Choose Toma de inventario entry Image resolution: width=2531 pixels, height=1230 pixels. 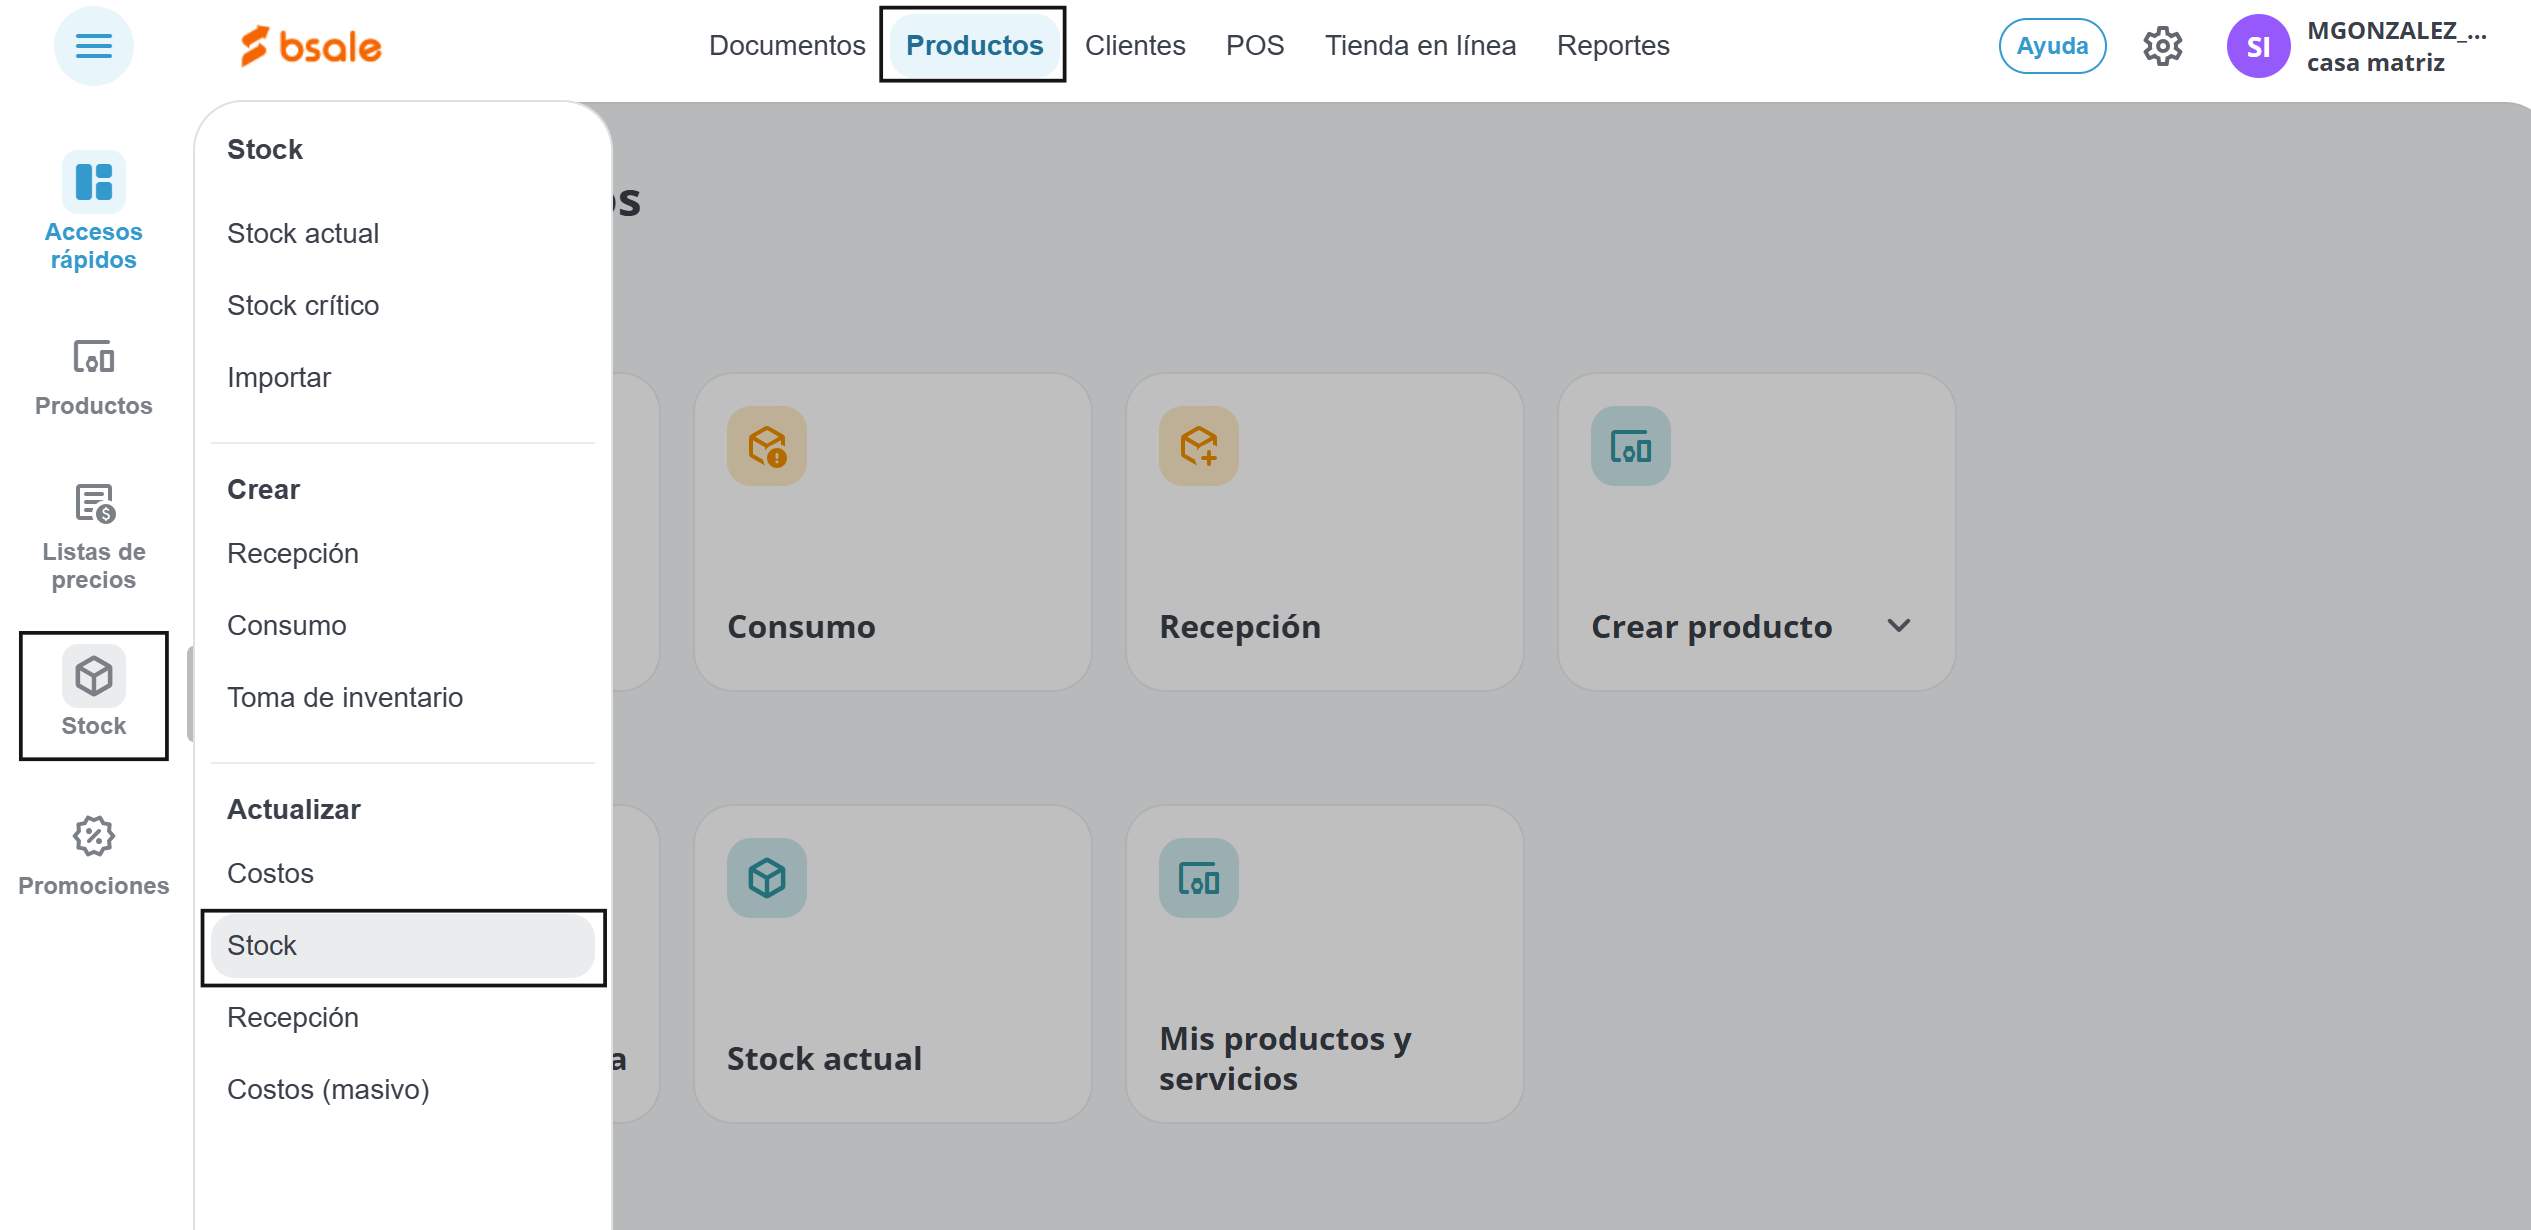345,698
